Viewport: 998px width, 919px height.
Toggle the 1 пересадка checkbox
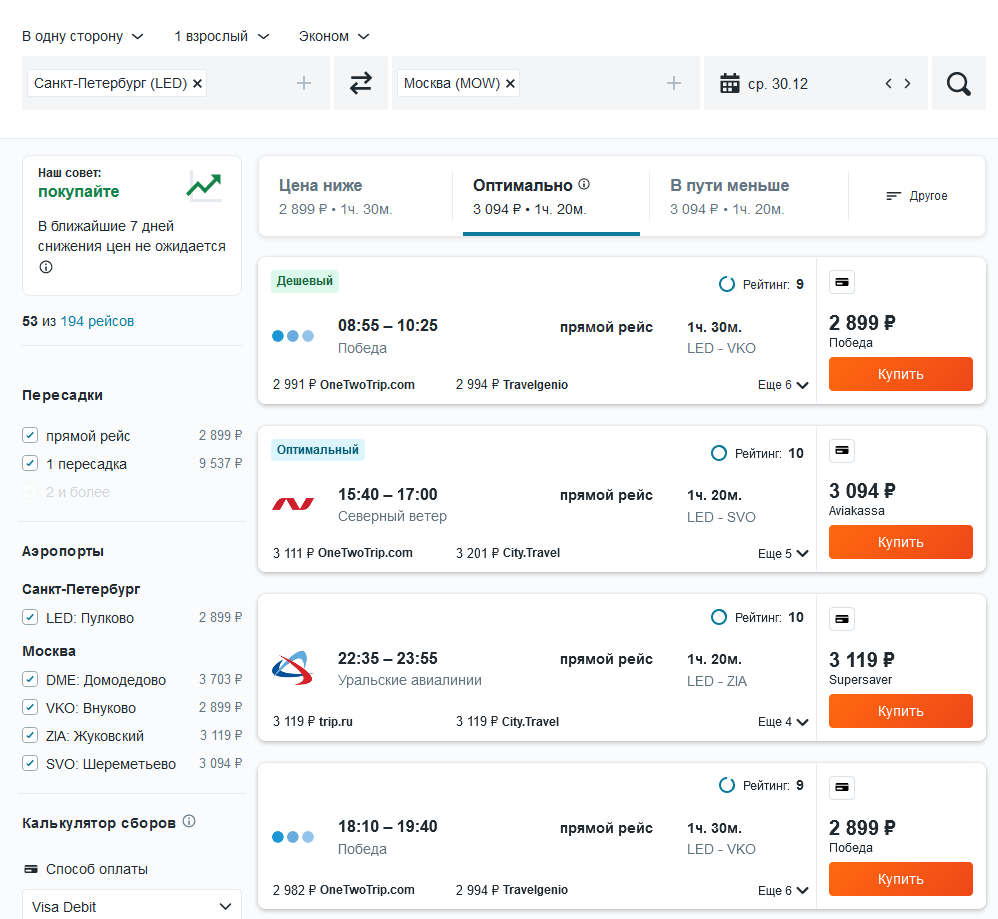30,463
